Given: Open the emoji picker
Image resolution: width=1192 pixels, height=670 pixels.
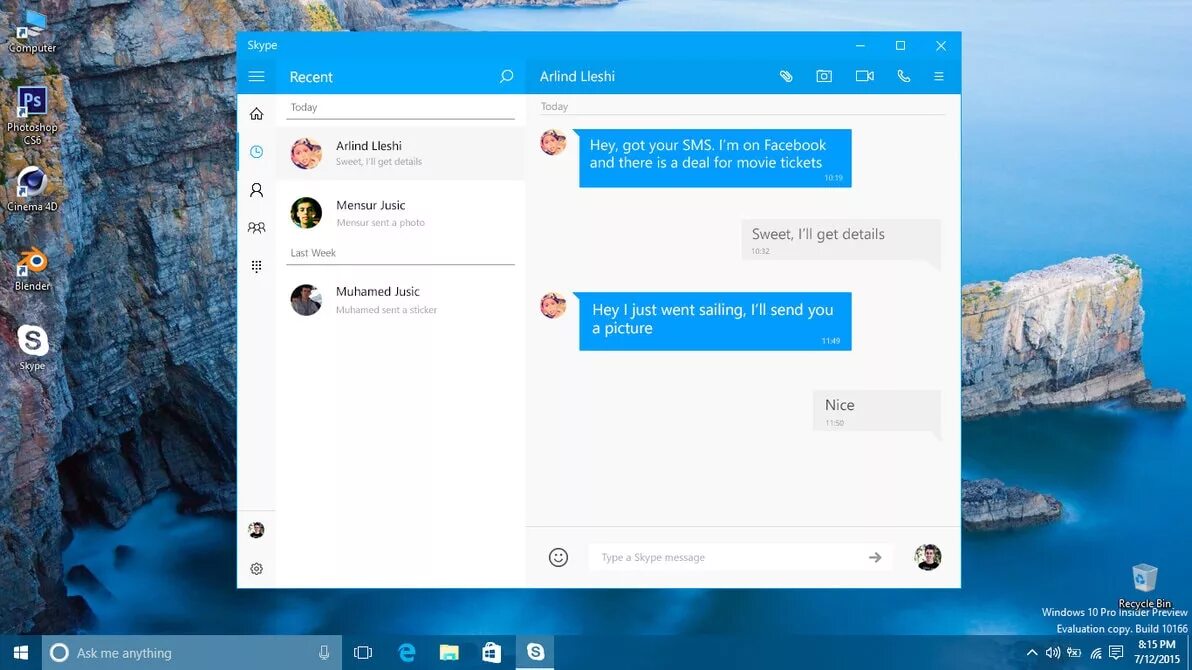Looking at the screenshot, I should 559,557.
